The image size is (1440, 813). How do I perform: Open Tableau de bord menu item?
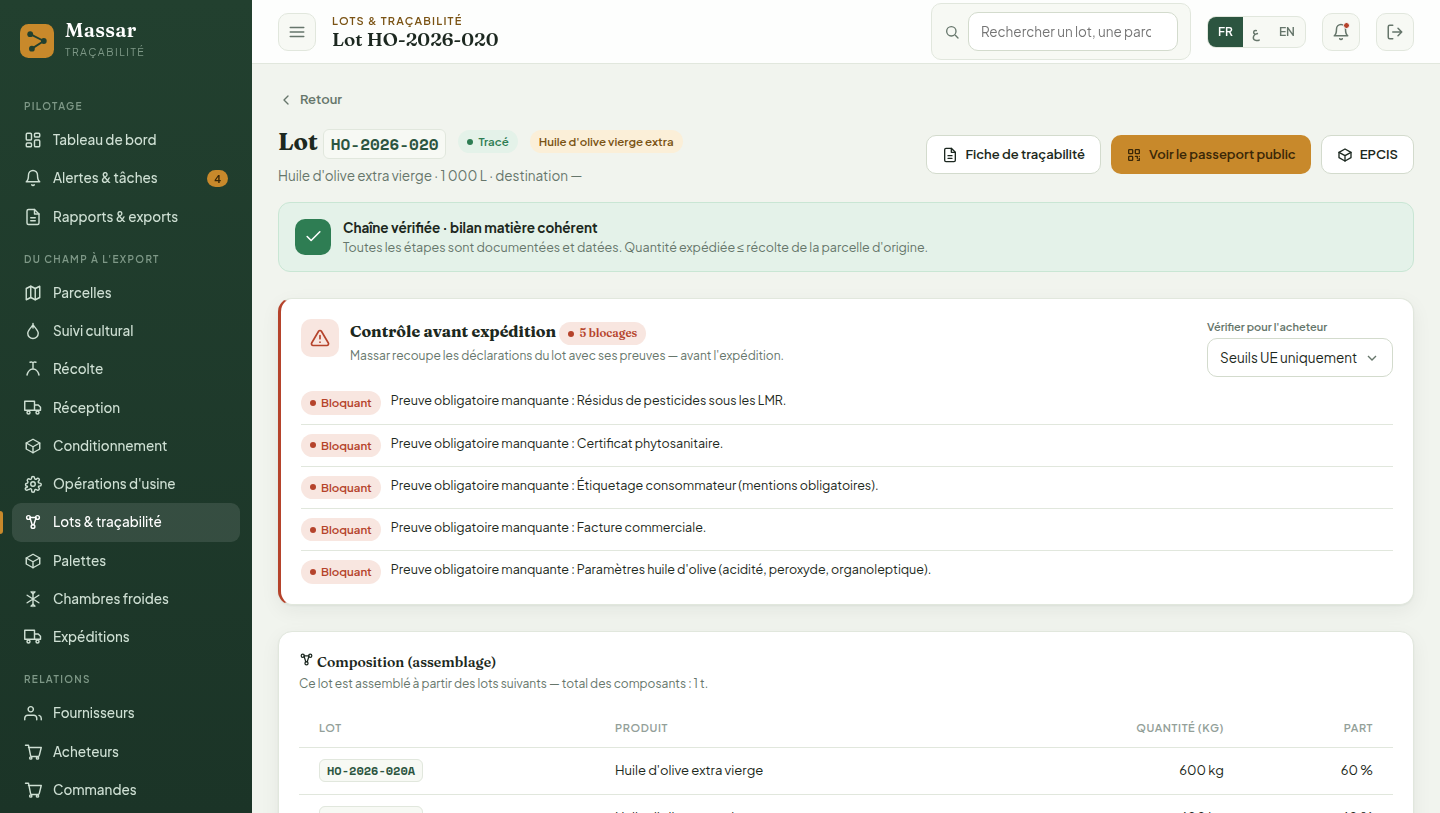pyautogui.click(x=126, y=140)
